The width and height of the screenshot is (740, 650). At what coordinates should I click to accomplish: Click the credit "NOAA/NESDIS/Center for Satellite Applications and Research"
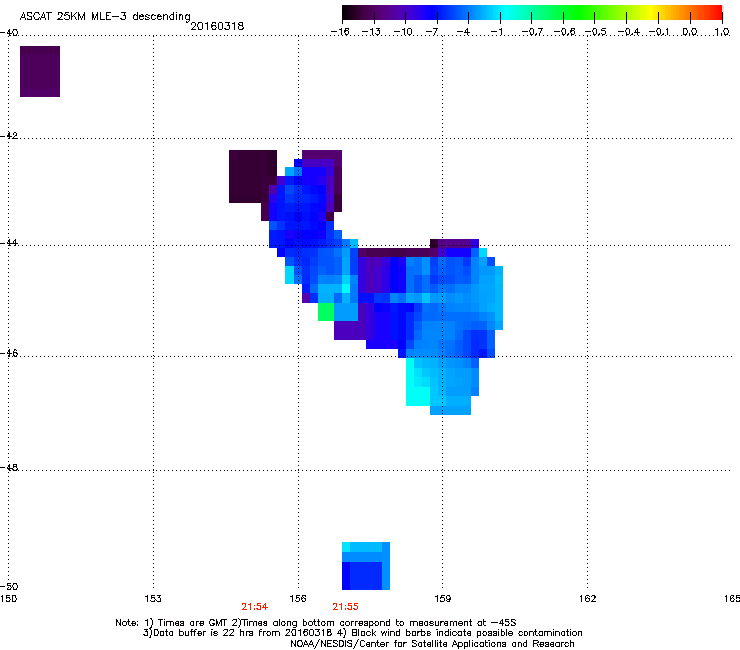point(432,644)
